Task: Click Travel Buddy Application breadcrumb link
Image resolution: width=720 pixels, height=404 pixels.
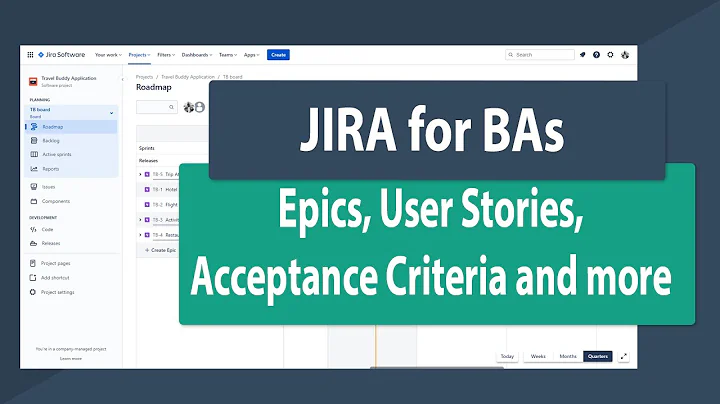Action: tap(188, 77)
